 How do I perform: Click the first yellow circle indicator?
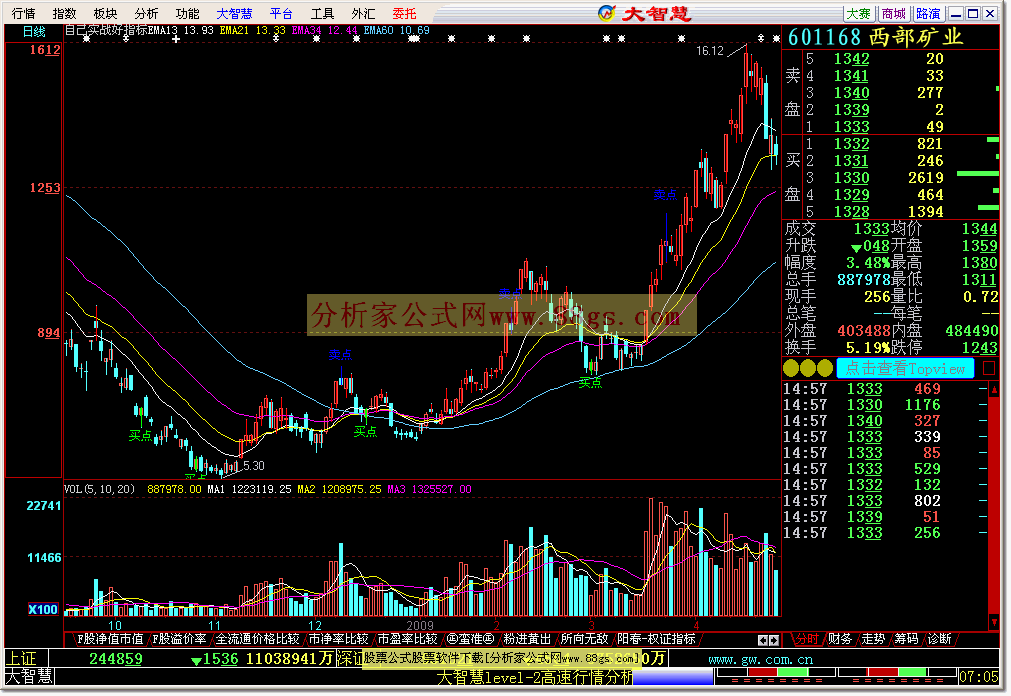pos(791,368)
